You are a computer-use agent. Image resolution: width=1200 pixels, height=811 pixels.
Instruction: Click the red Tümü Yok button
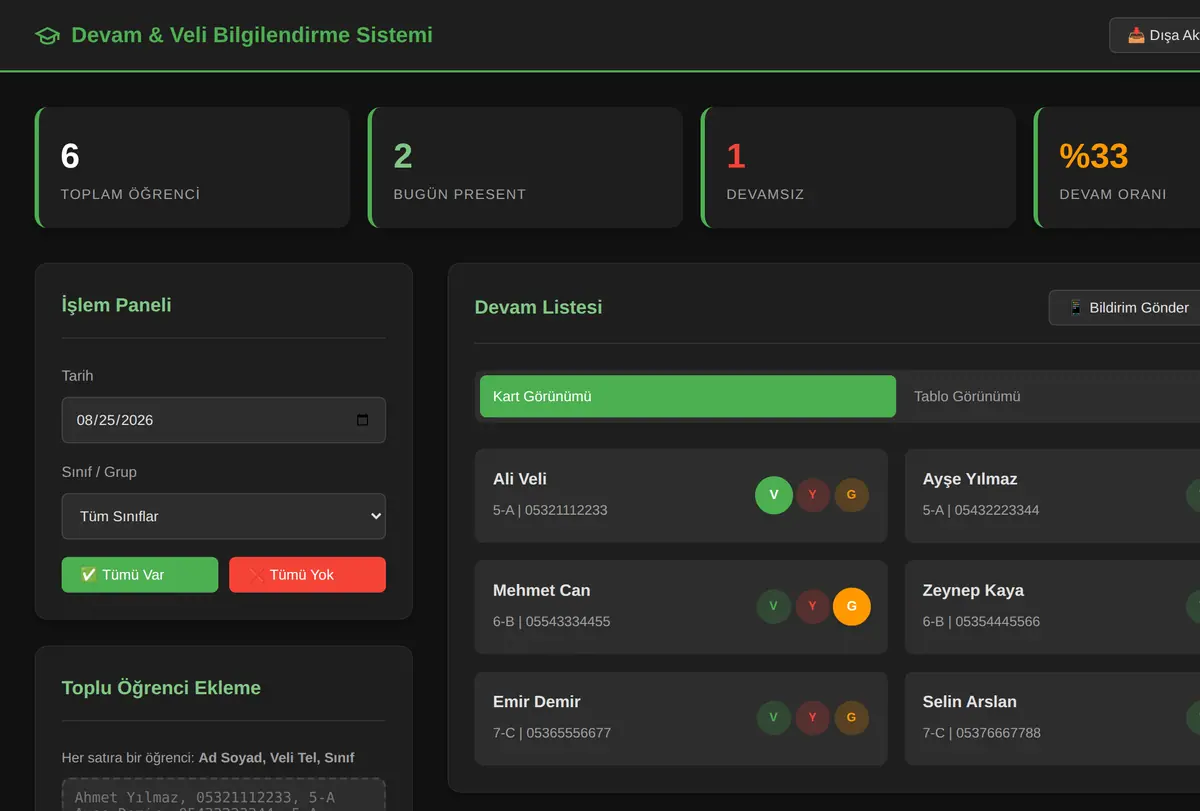307,575
